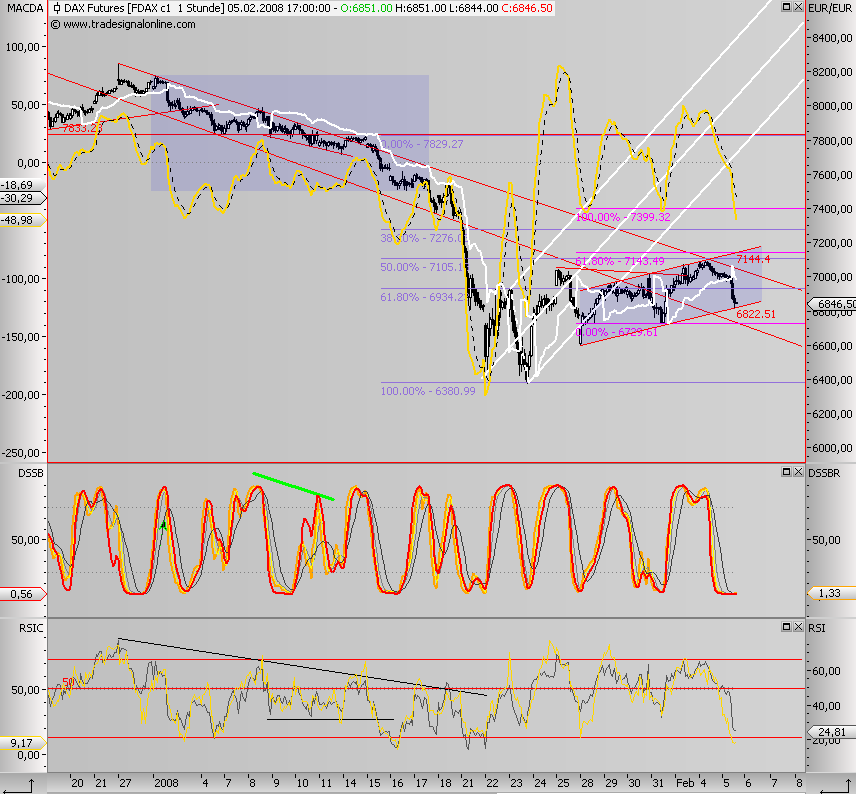
Task: Select the 100.00% - 7399.32 magenta label
Action: click(623, 217)
